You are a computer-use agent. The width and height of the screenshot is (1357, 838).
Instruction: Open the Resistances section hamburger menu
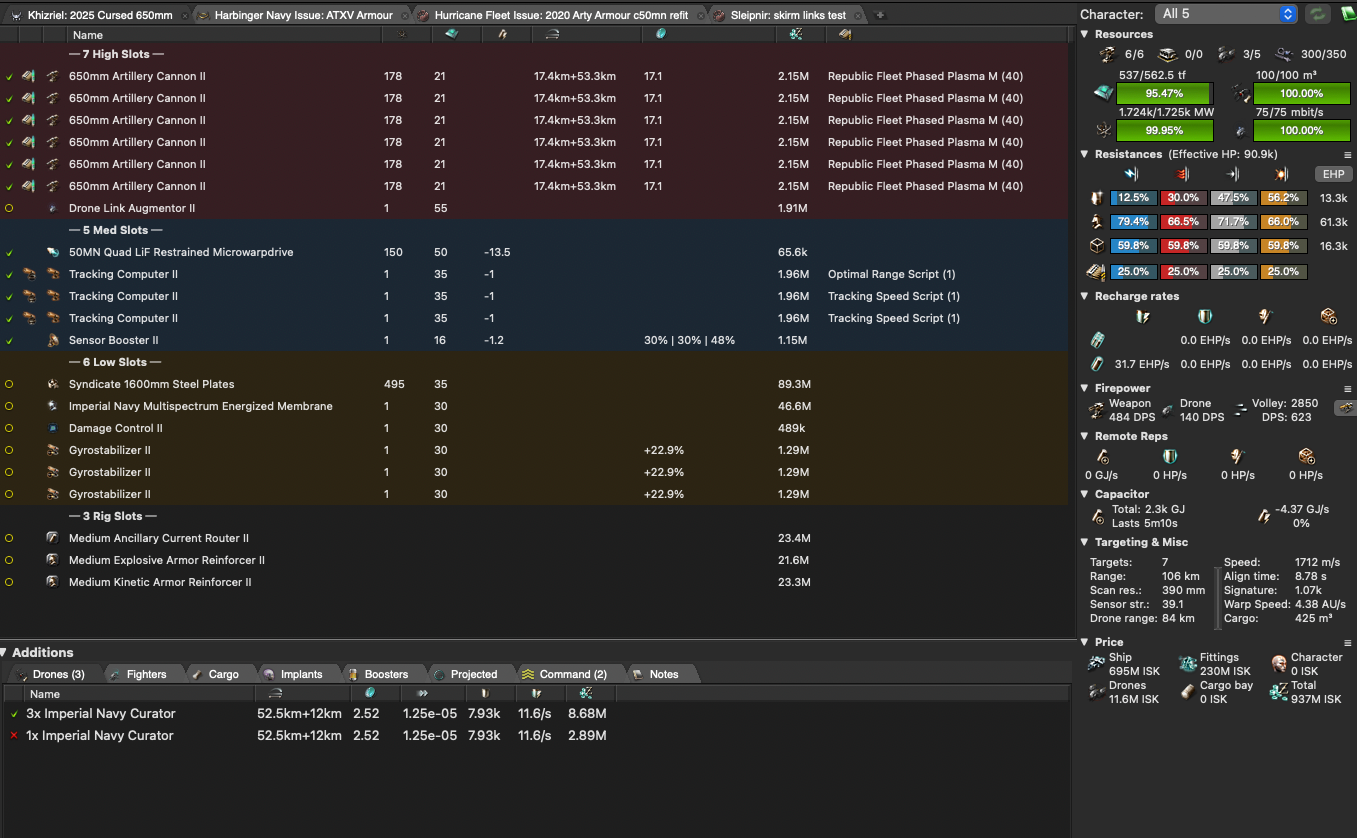tap(1347, 155)
